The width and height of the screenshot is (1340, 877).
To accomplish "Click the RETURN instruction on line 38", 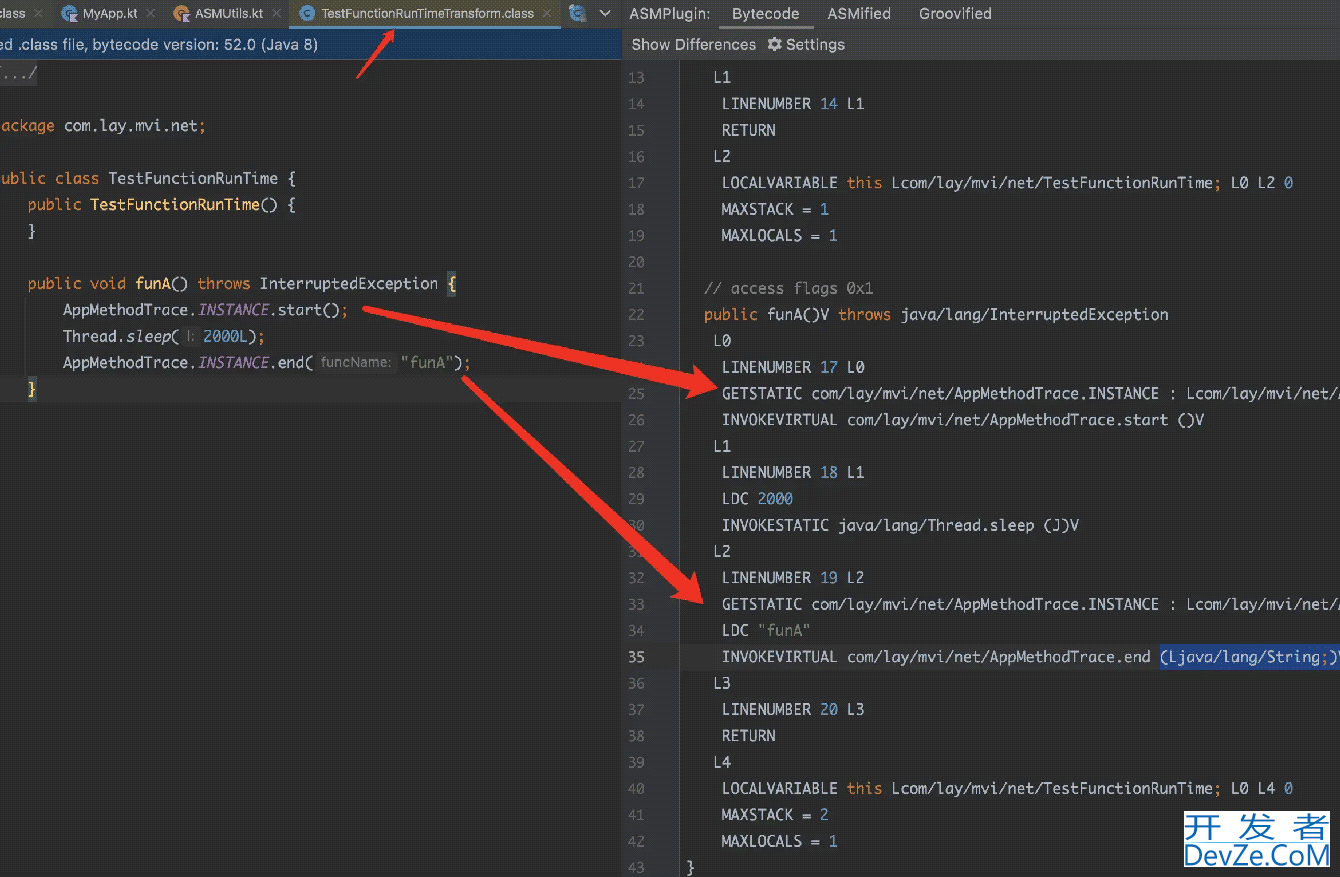I will [748, 735].
